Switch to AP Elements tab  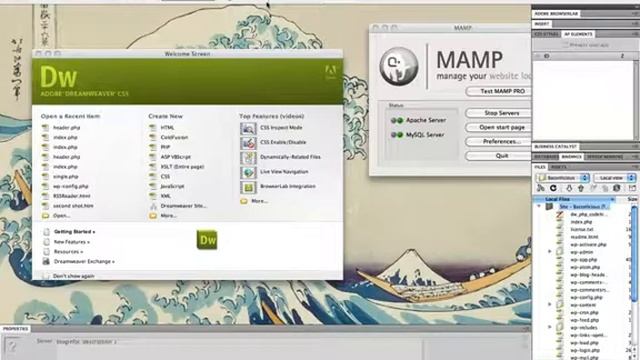coord(578,34)
